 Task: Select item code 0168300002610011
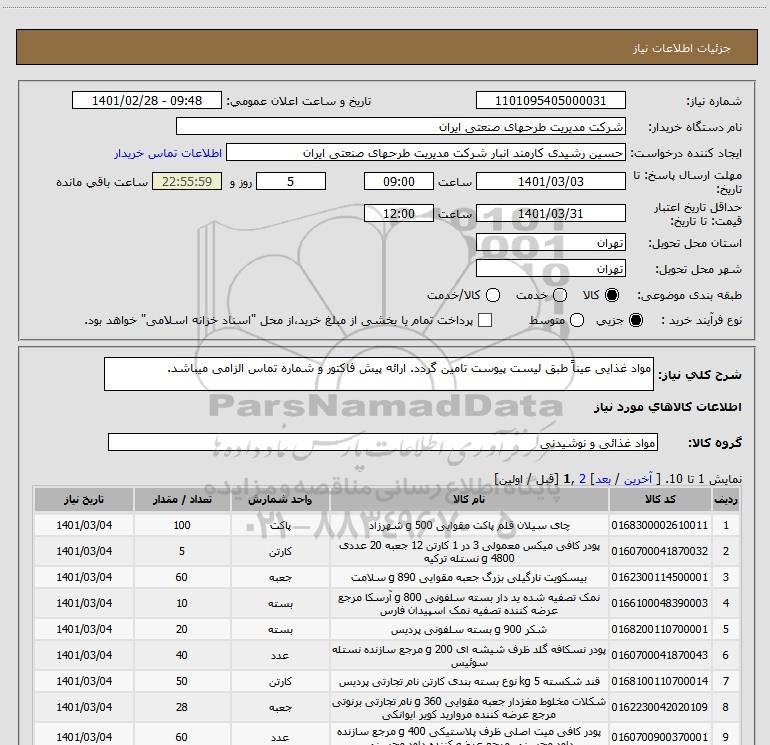click(660, 525)
